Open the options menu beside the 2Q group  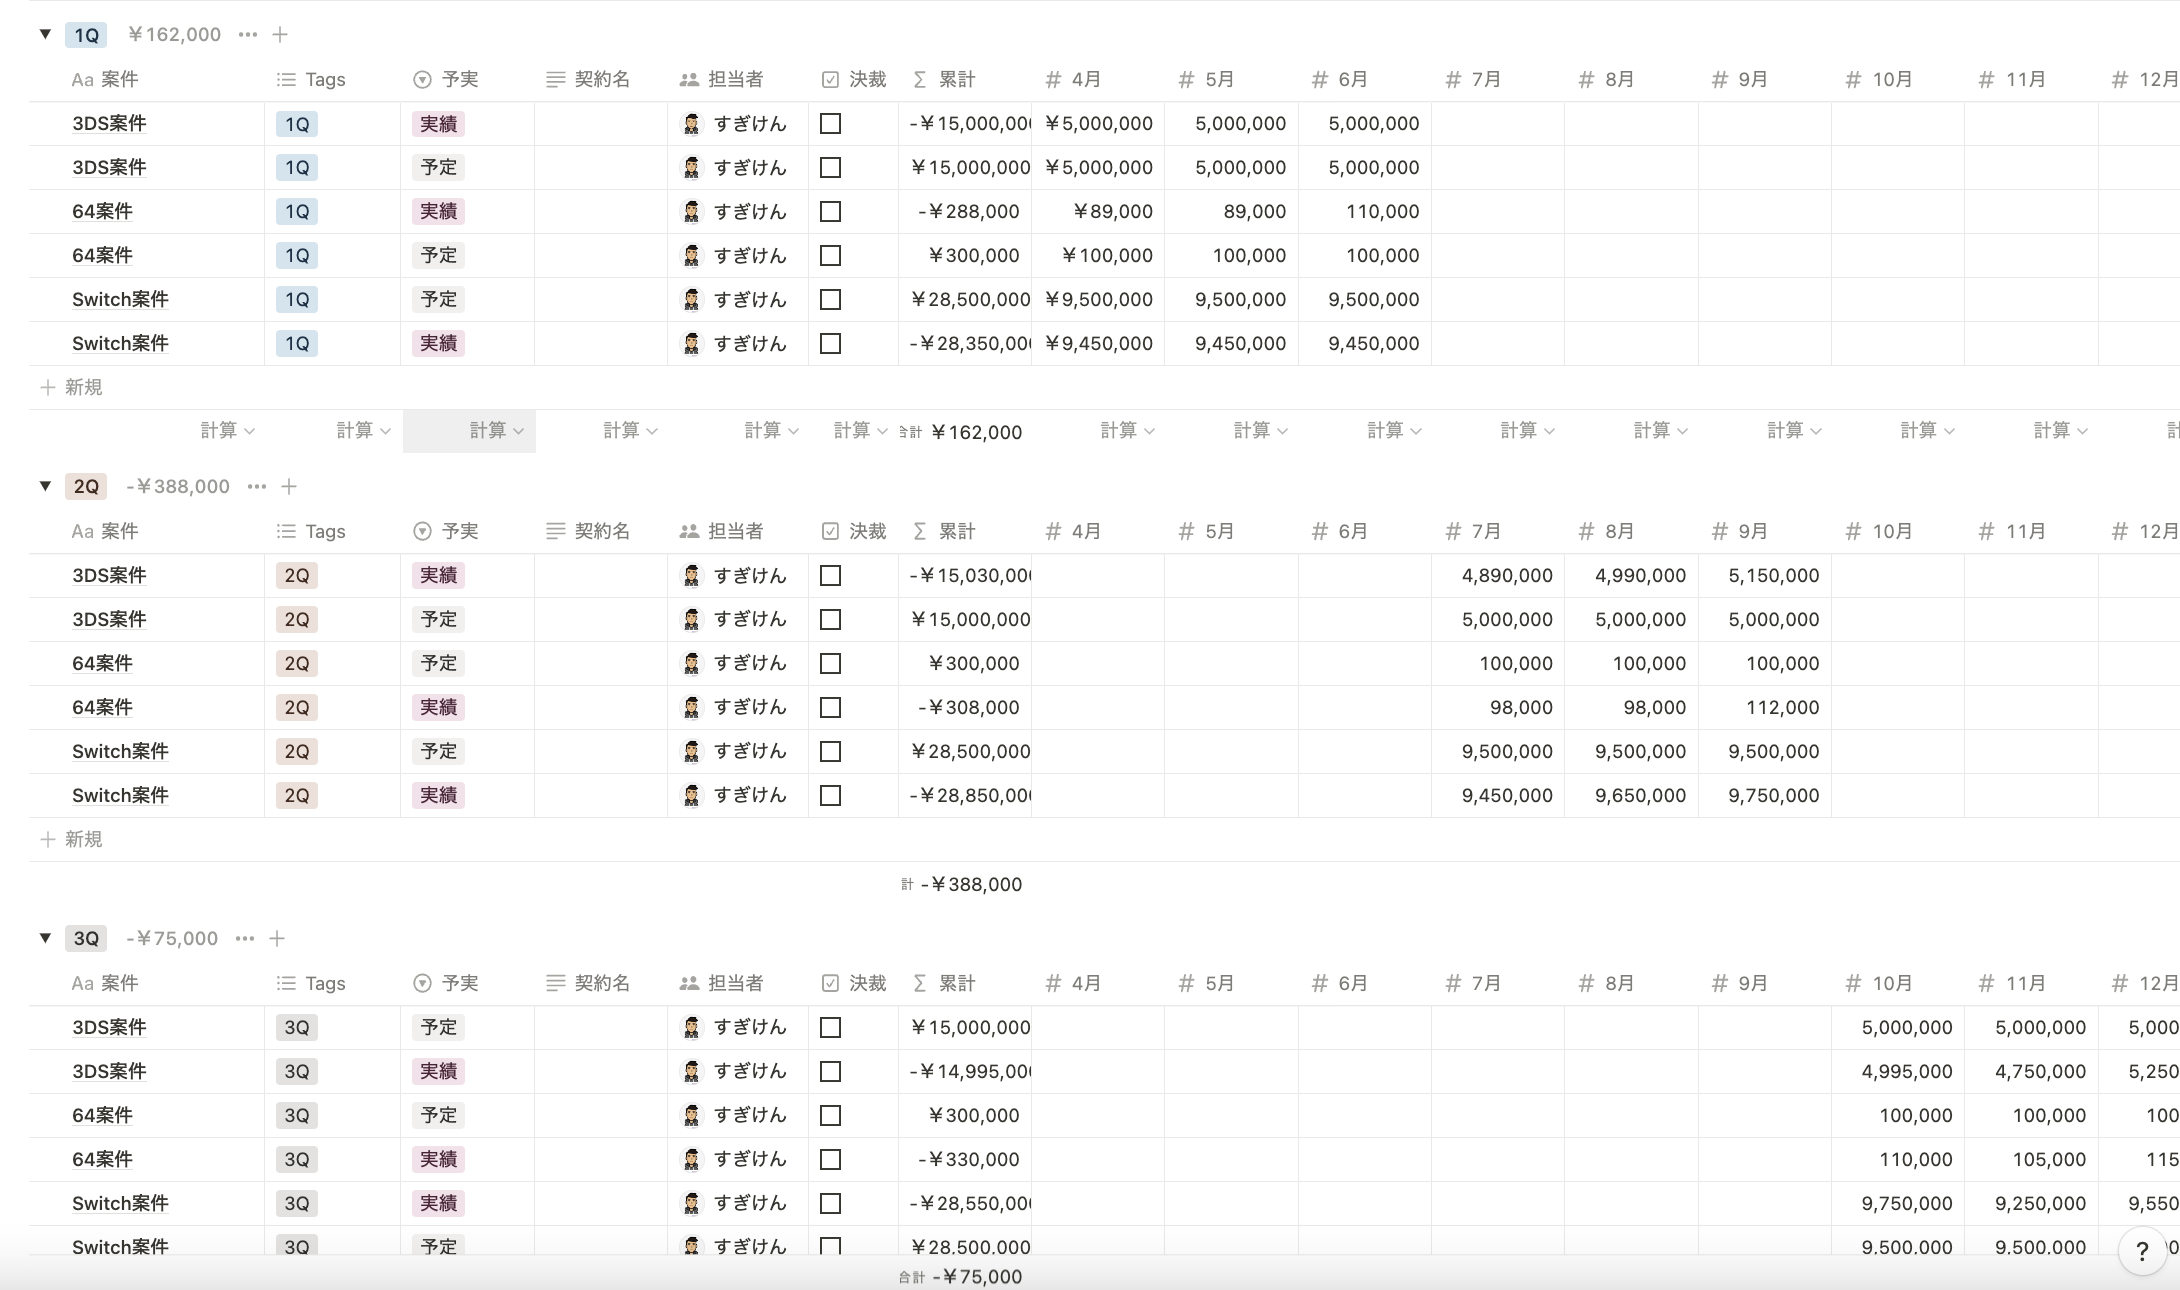coord(257,486)
